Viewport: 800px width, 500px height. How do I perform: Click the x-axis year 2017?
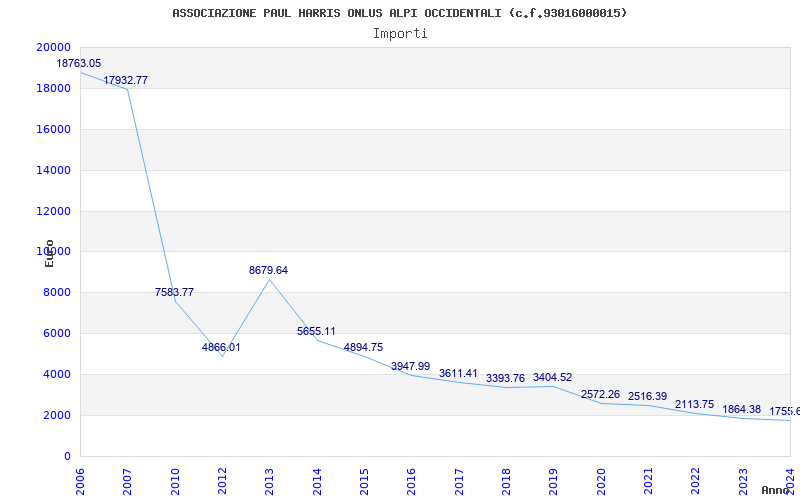[x=459, y=482]
